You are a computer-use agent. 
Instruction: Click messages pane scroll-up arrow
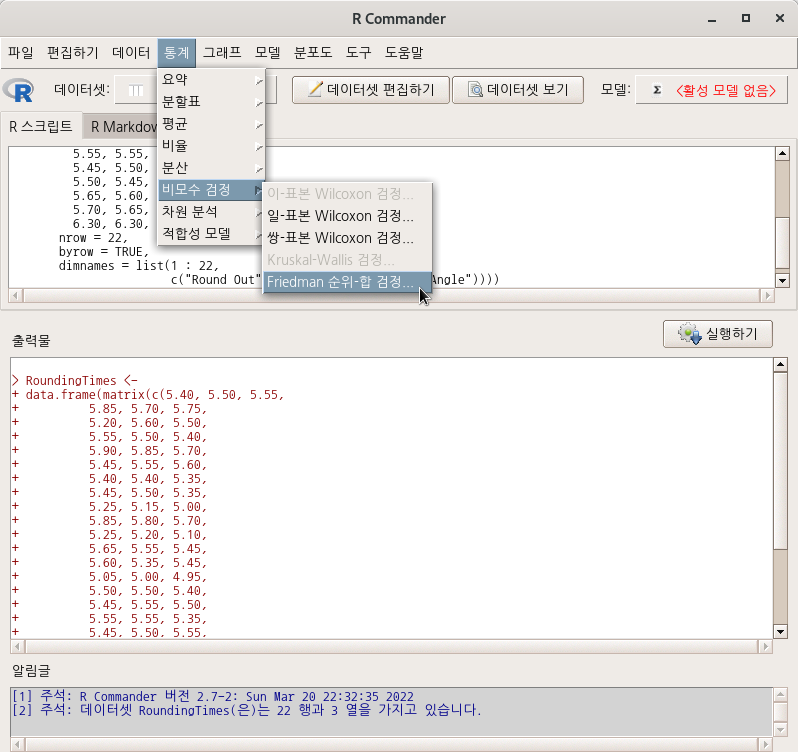point(780,694)
